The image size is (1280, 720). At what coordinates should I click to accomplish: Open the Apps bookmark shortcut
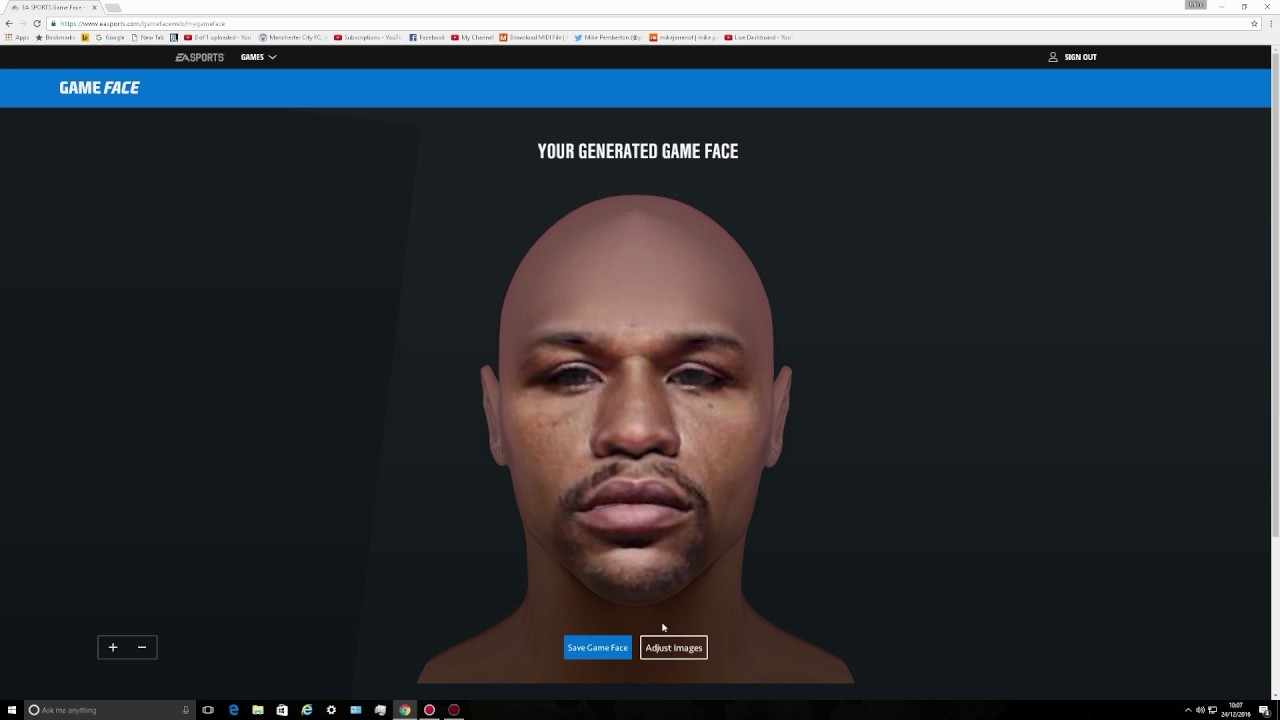click(x=17, y=38)
